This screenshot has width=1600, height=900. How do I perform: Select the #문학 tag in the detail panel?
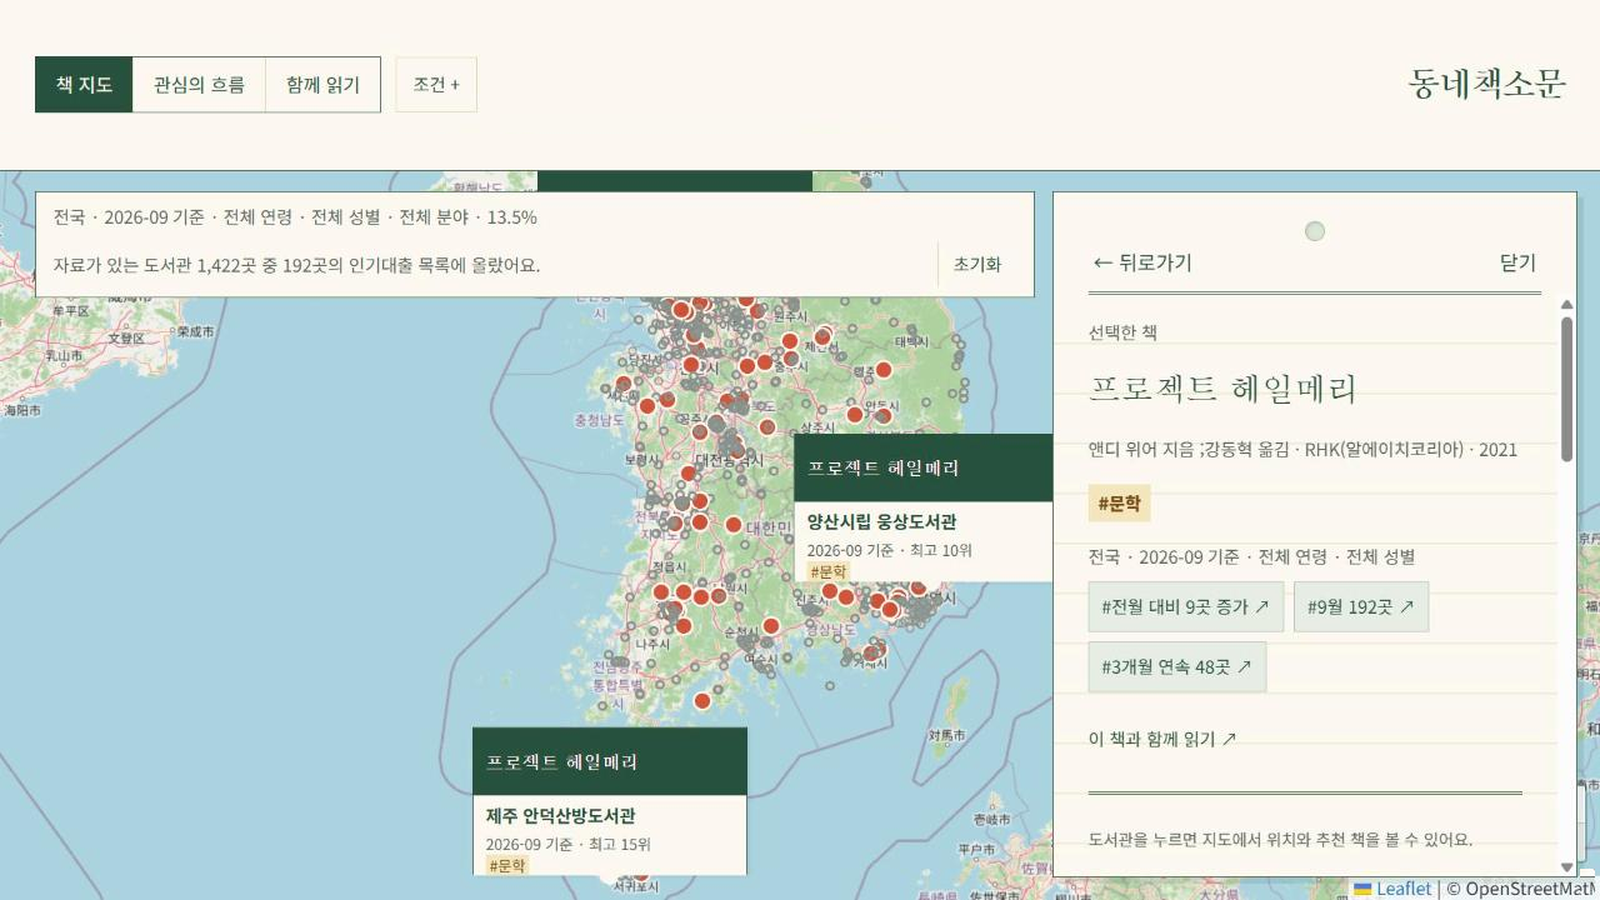click(1119, 503)
